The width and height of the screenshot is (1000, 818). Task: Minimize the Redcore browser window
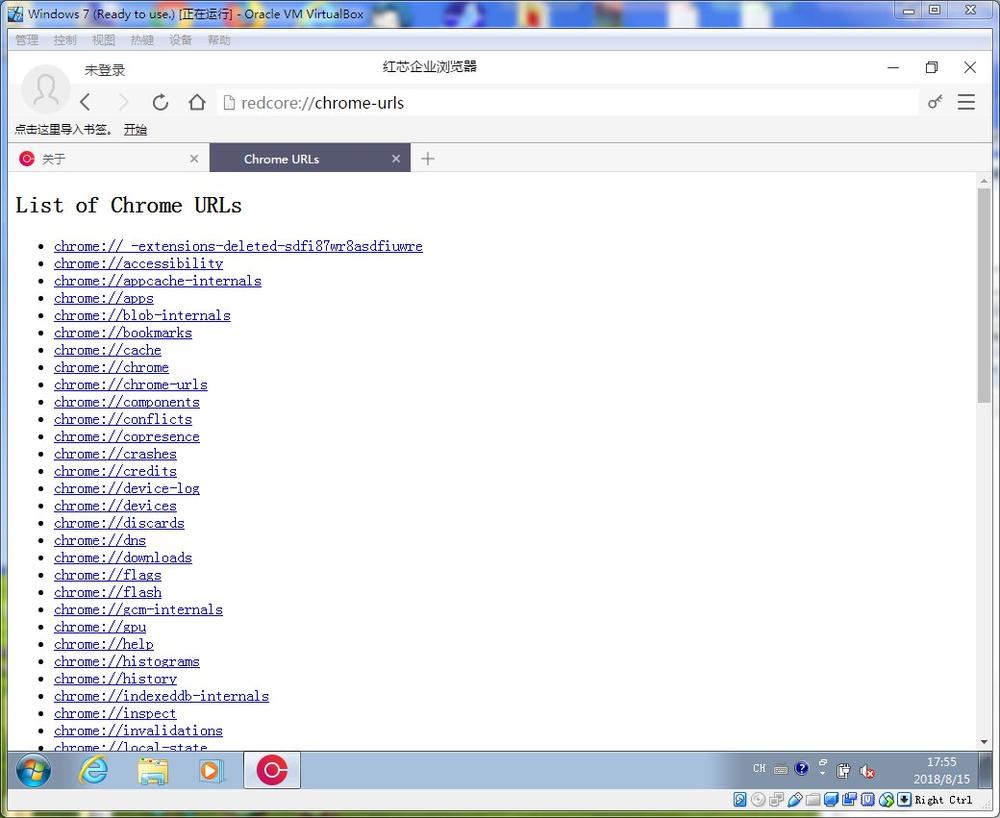click(893, 67)
